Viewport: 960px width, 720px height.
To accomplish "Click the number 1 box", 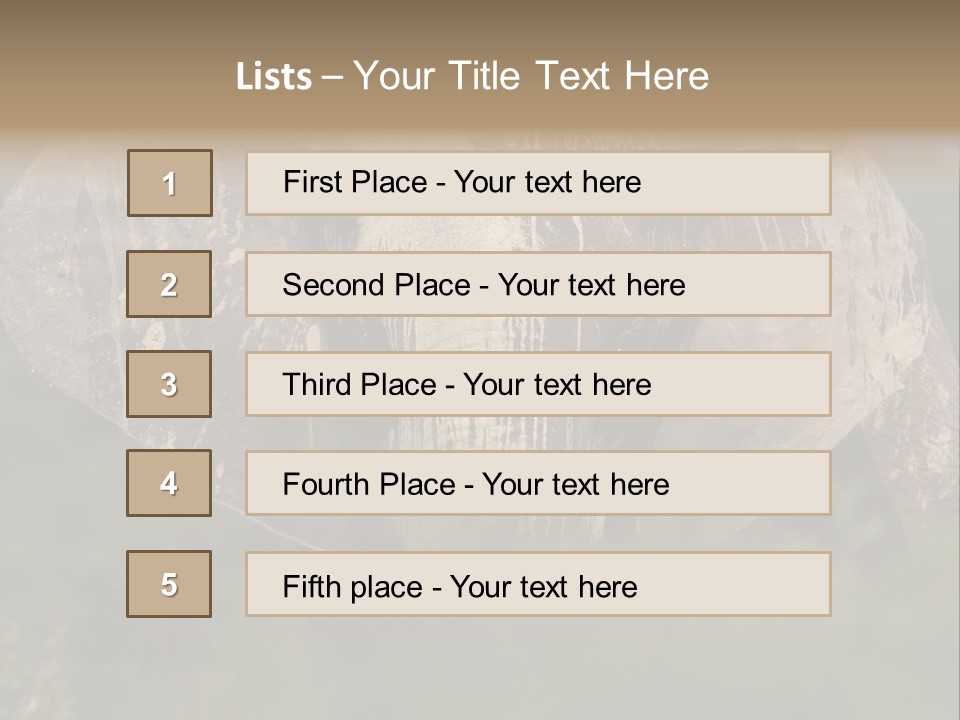I will 170,183.
